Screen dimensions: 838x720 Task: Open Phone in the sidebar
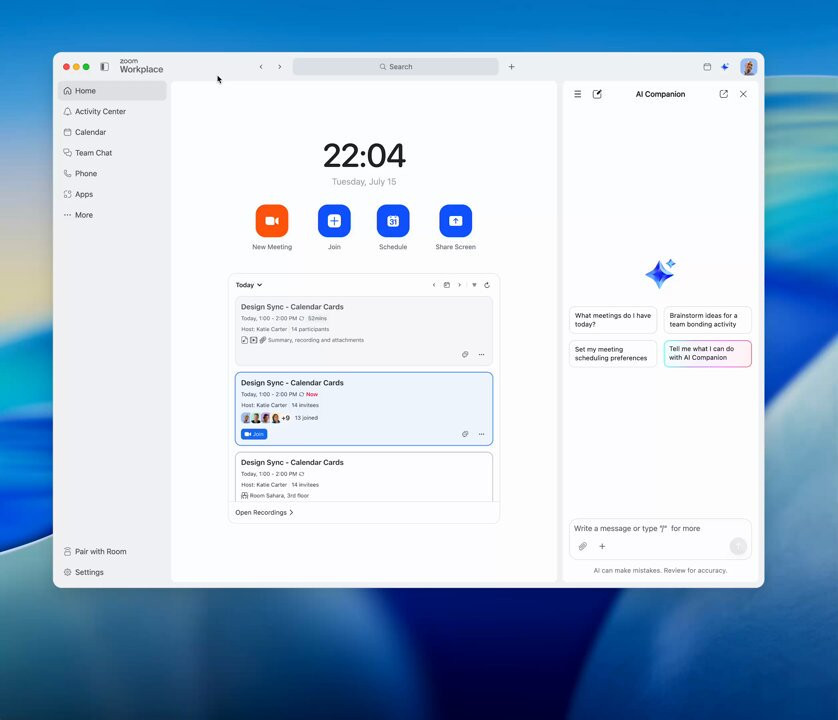tap(112, 173)
